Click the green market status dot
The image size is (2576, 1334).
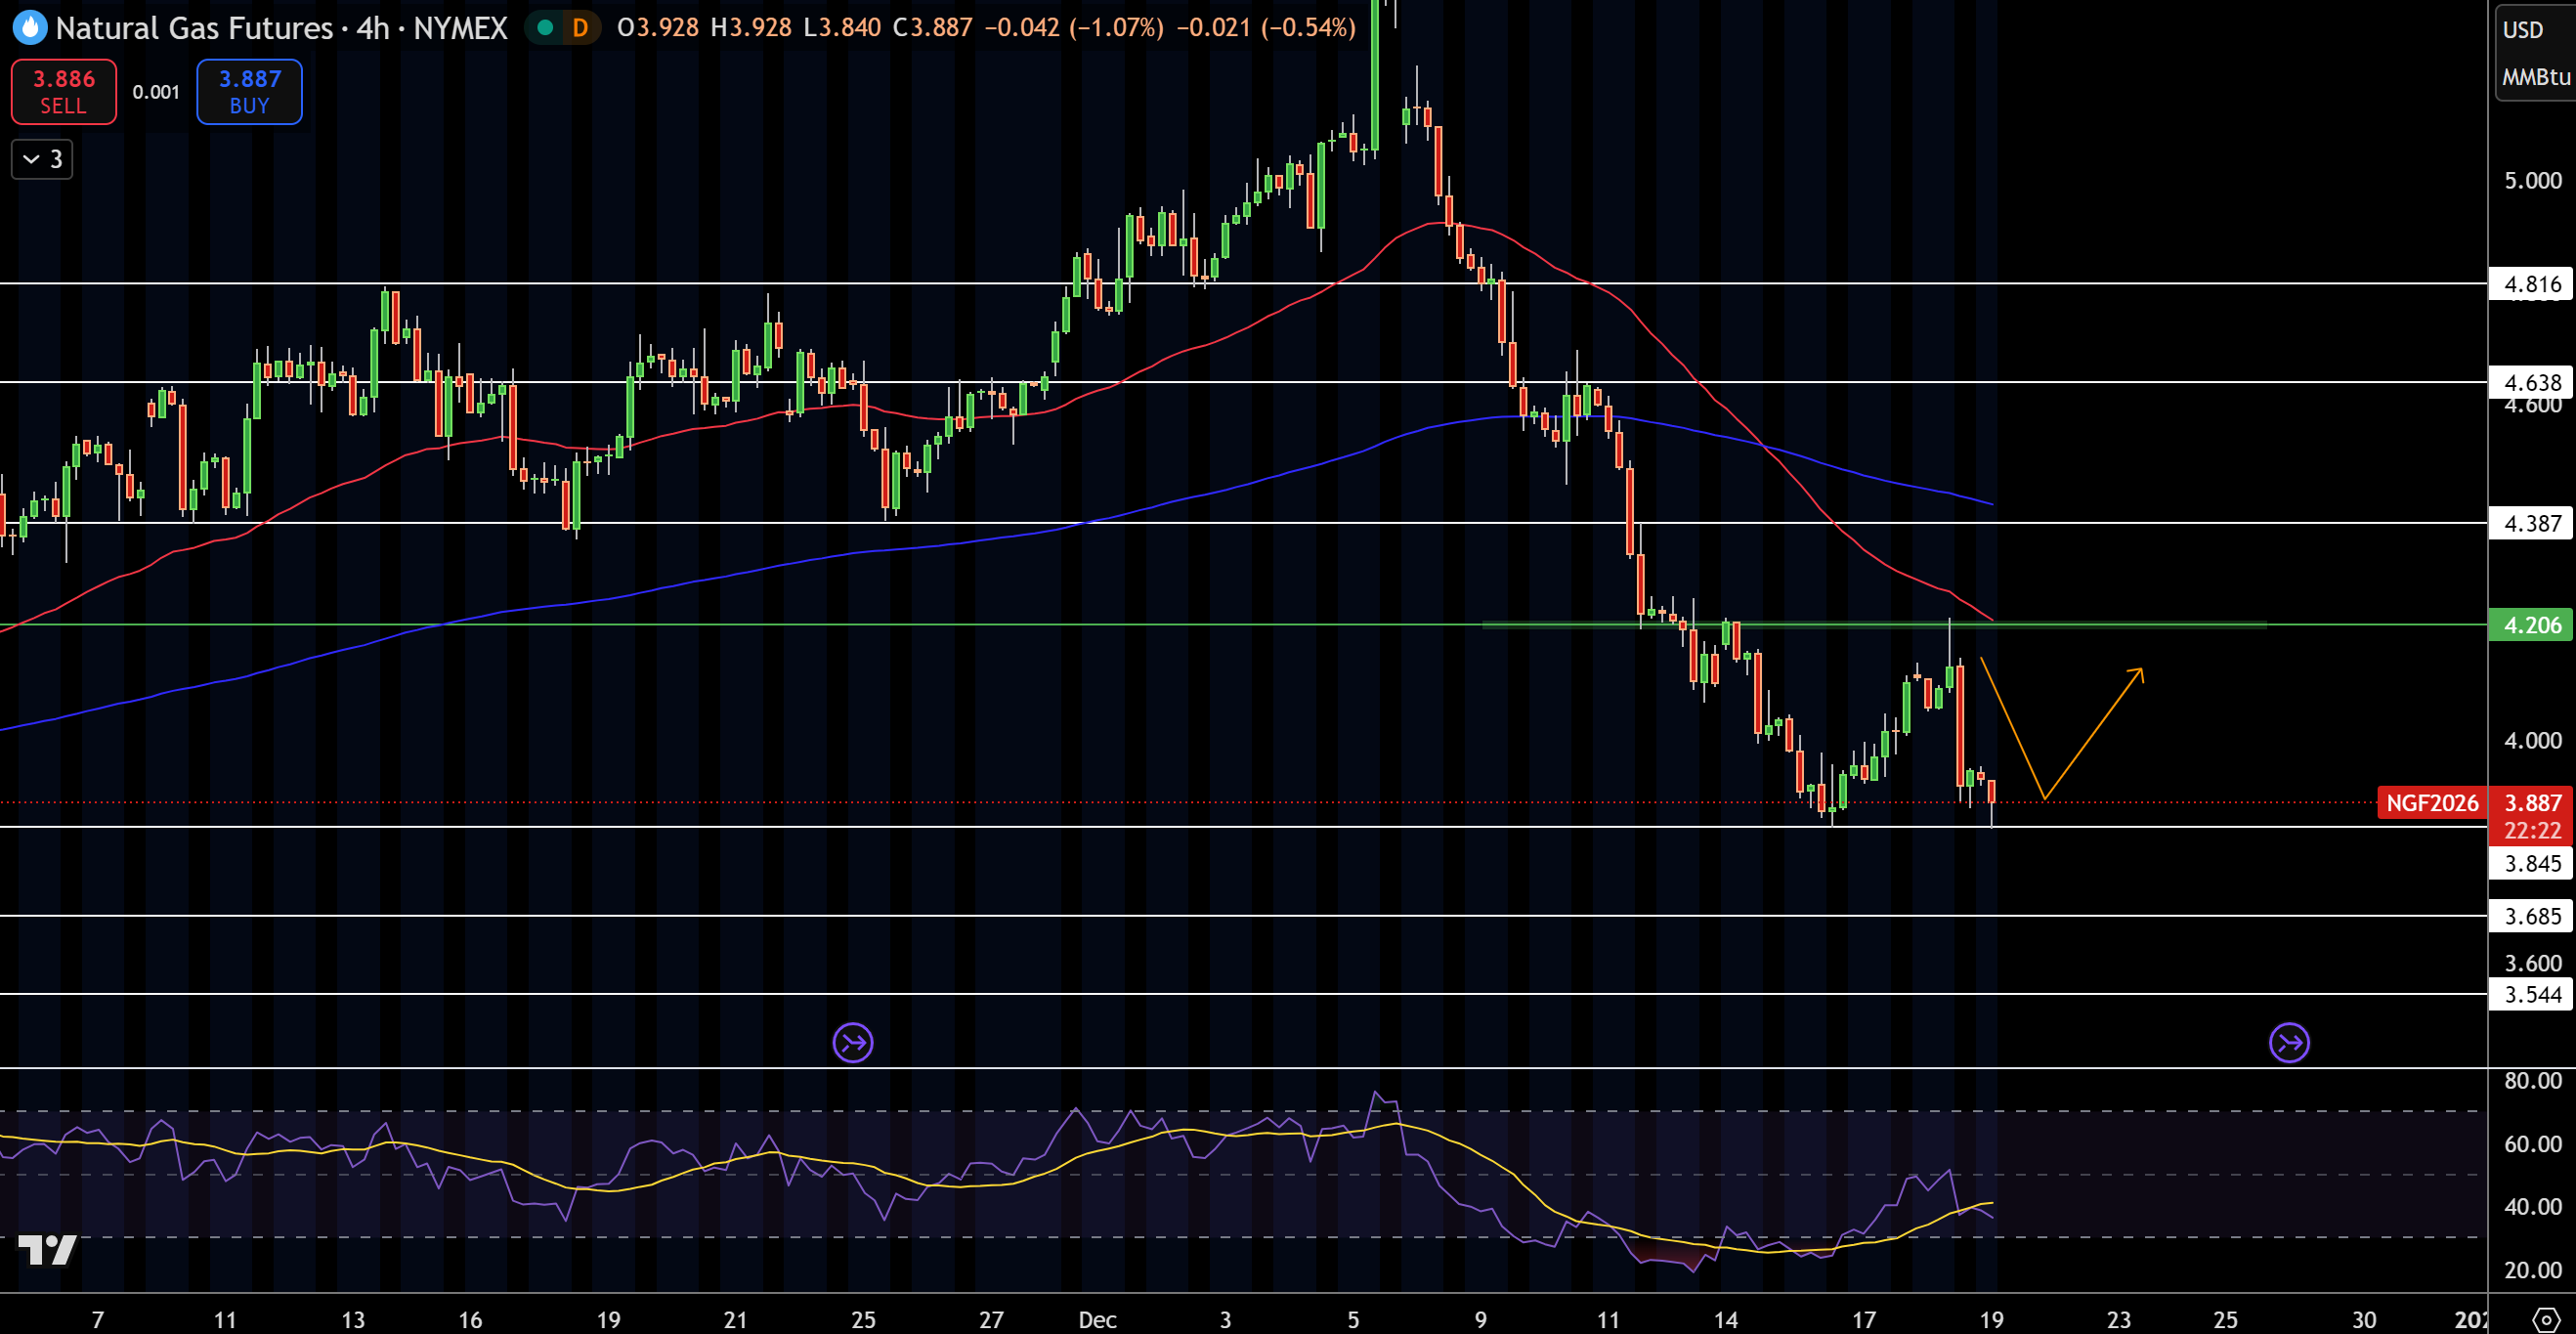coord(545,27)
